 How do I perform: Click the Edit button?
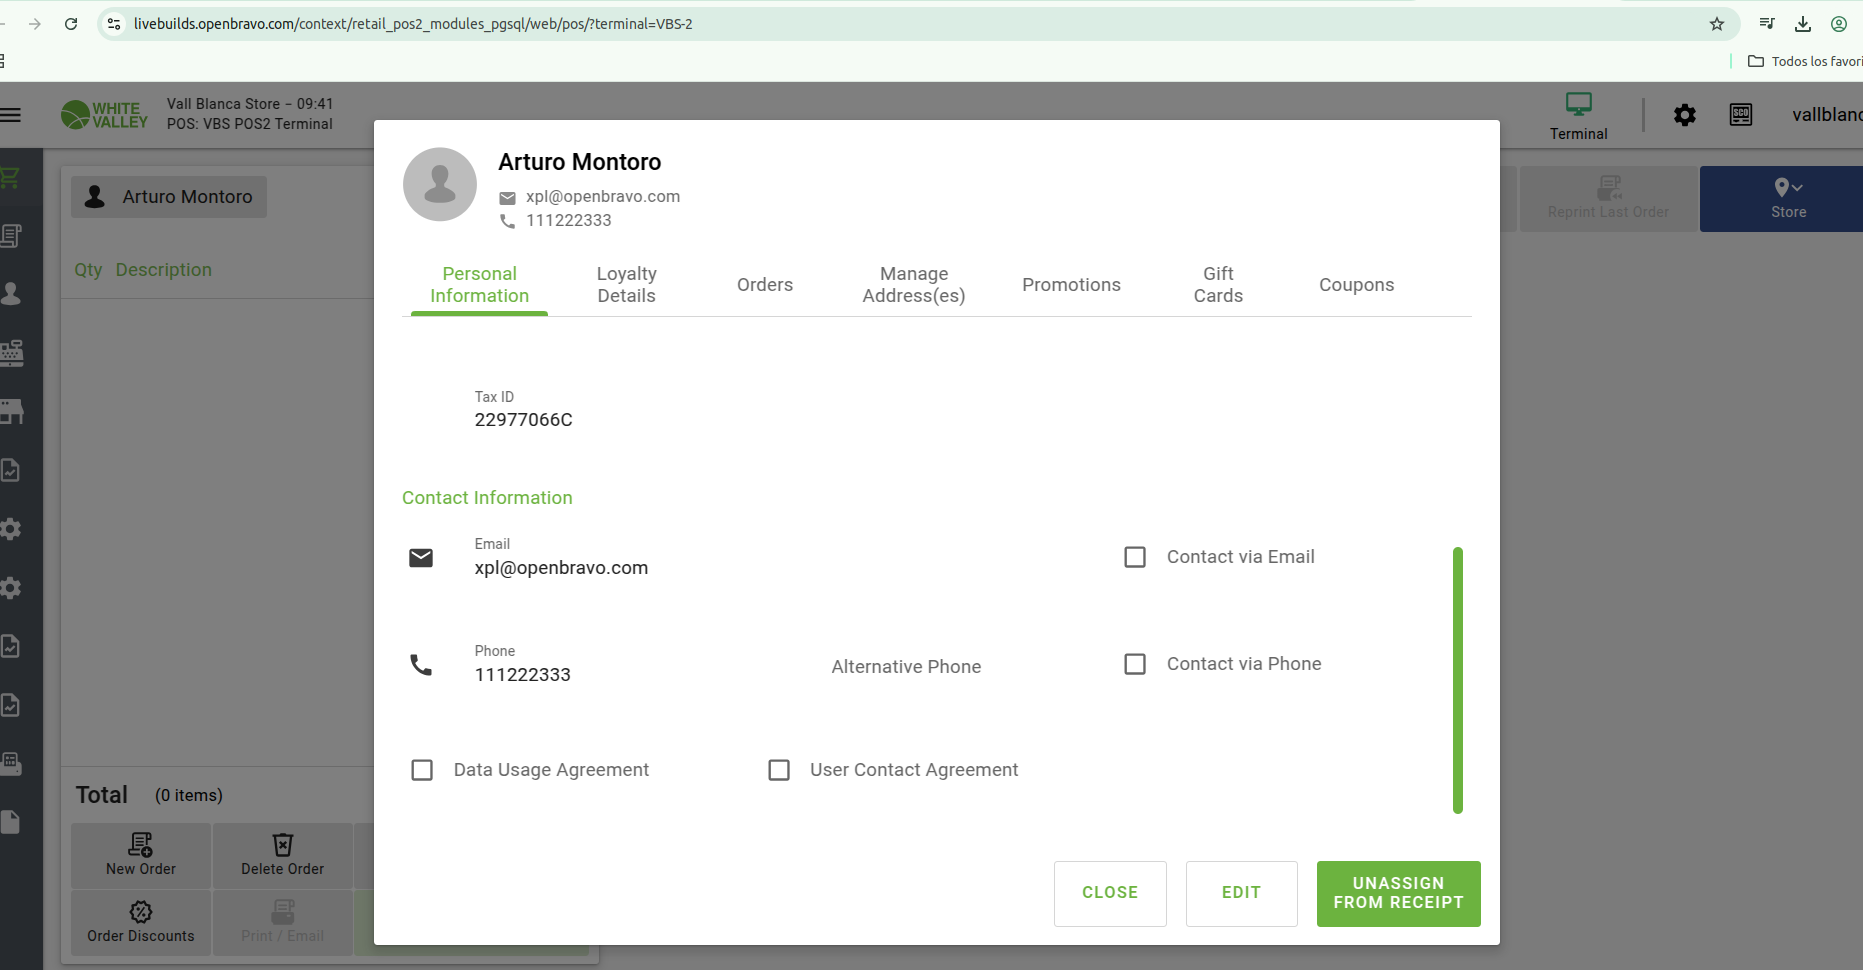(x=1241, y=893)
